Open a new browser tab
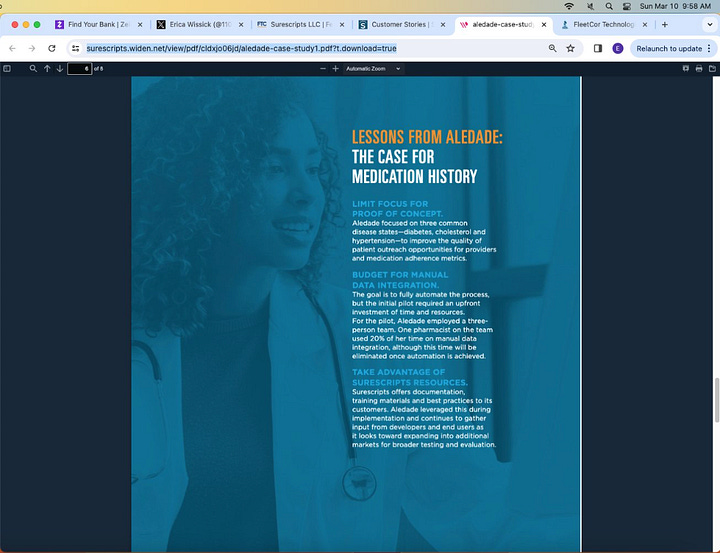 pos(664,25)
